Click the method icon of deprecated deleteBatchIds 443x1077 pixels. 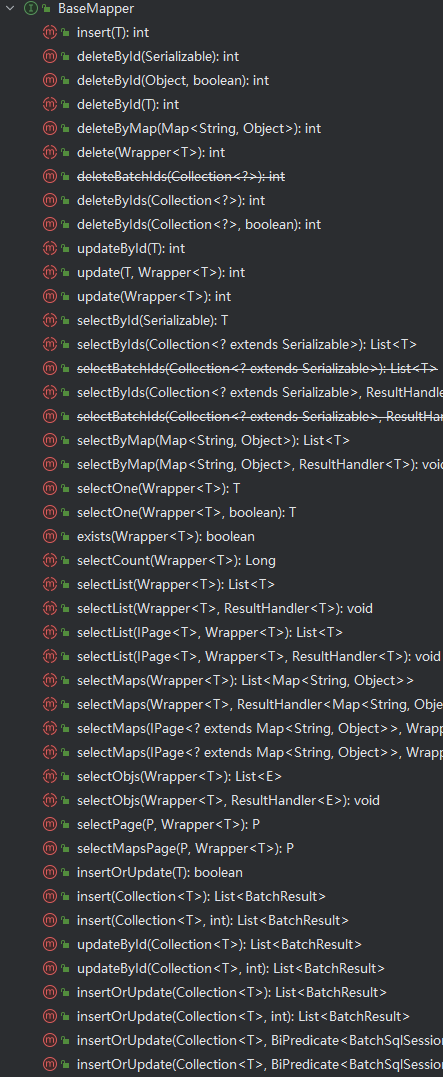tap(49, 177)
